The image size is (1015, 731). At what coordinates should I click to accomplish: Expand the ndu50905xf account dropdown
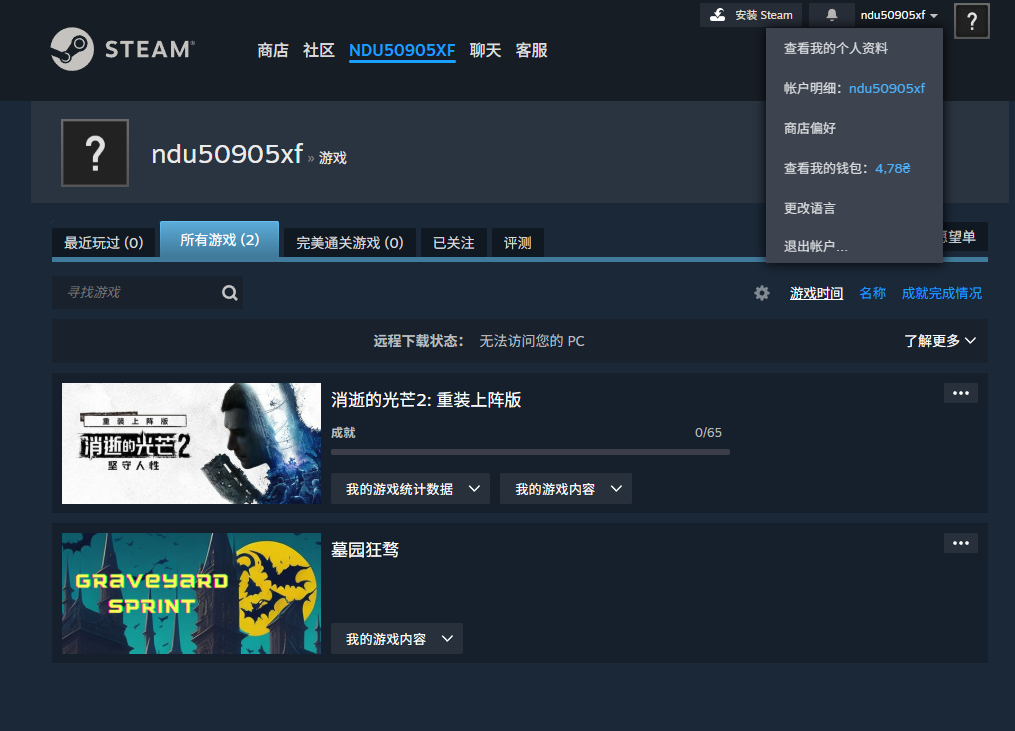[899, 15]
